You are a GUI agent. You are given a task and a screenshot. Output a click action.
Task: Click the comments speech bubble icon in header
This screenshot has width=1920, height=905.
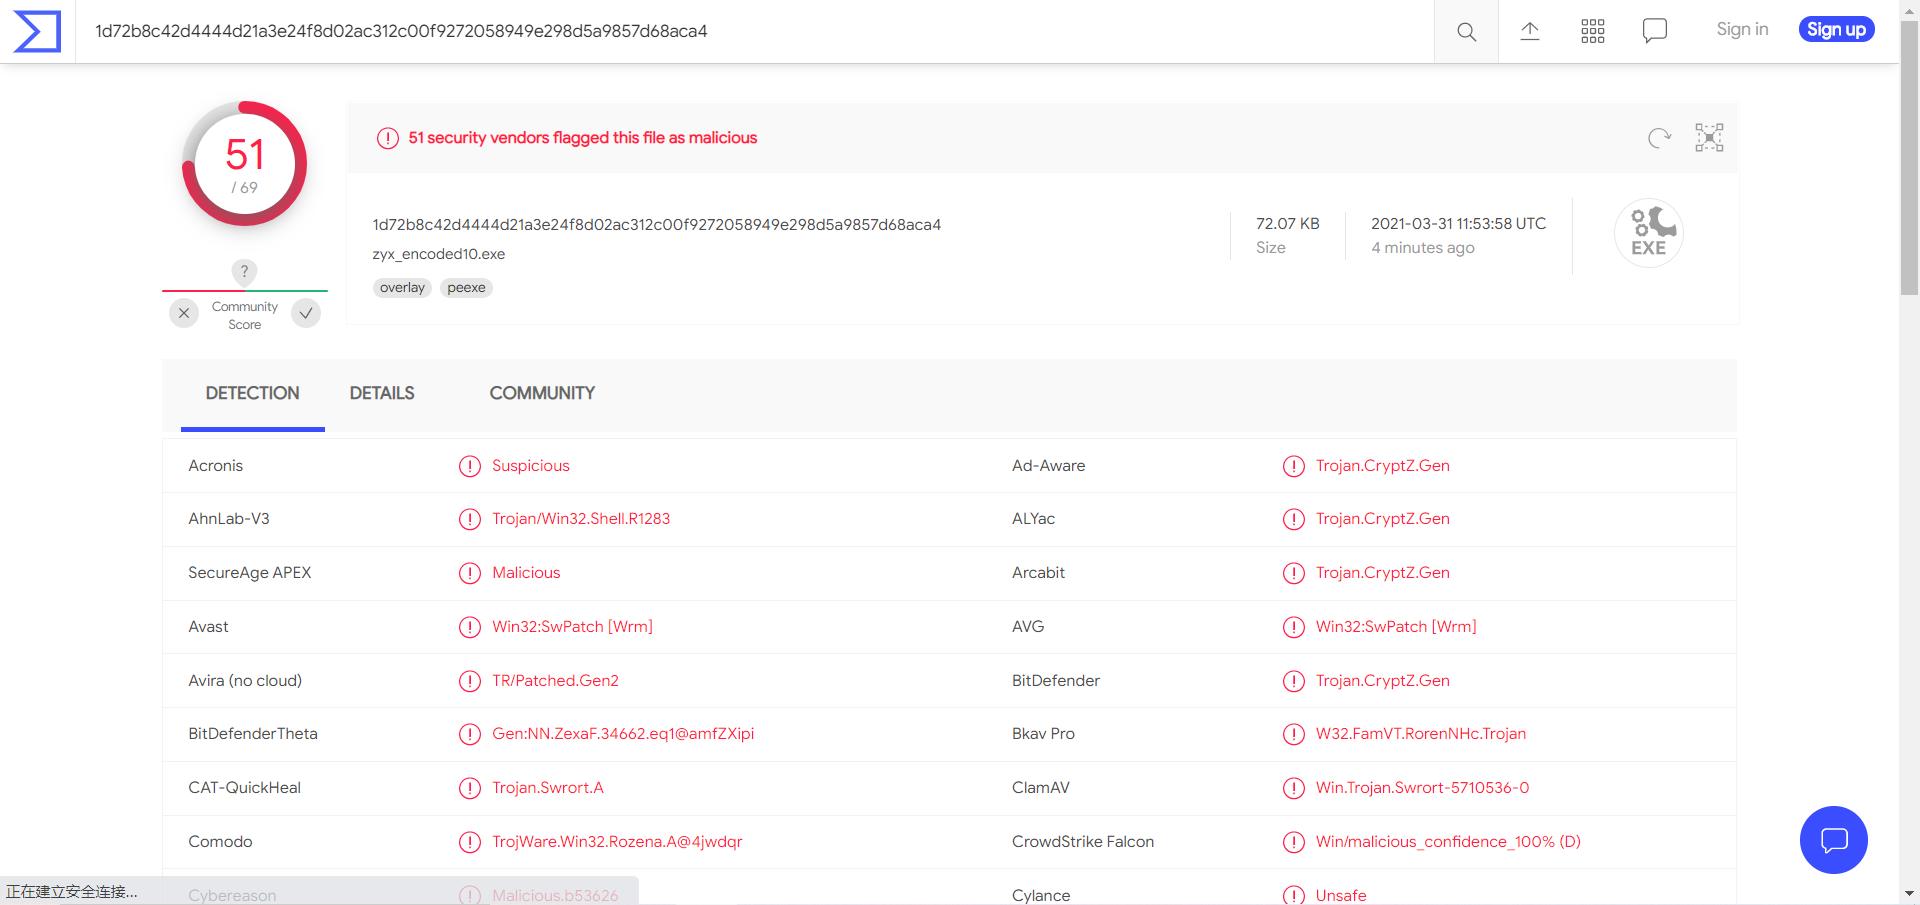tap(1654, 31)
